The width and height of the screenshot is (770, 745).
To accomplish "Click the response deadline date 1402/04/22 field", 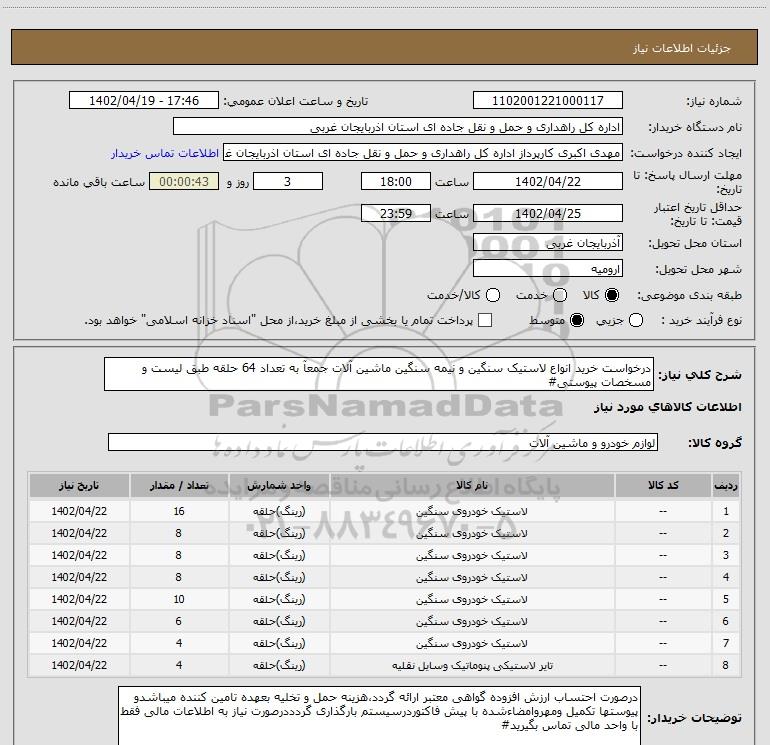I will (x=548, y=182).
